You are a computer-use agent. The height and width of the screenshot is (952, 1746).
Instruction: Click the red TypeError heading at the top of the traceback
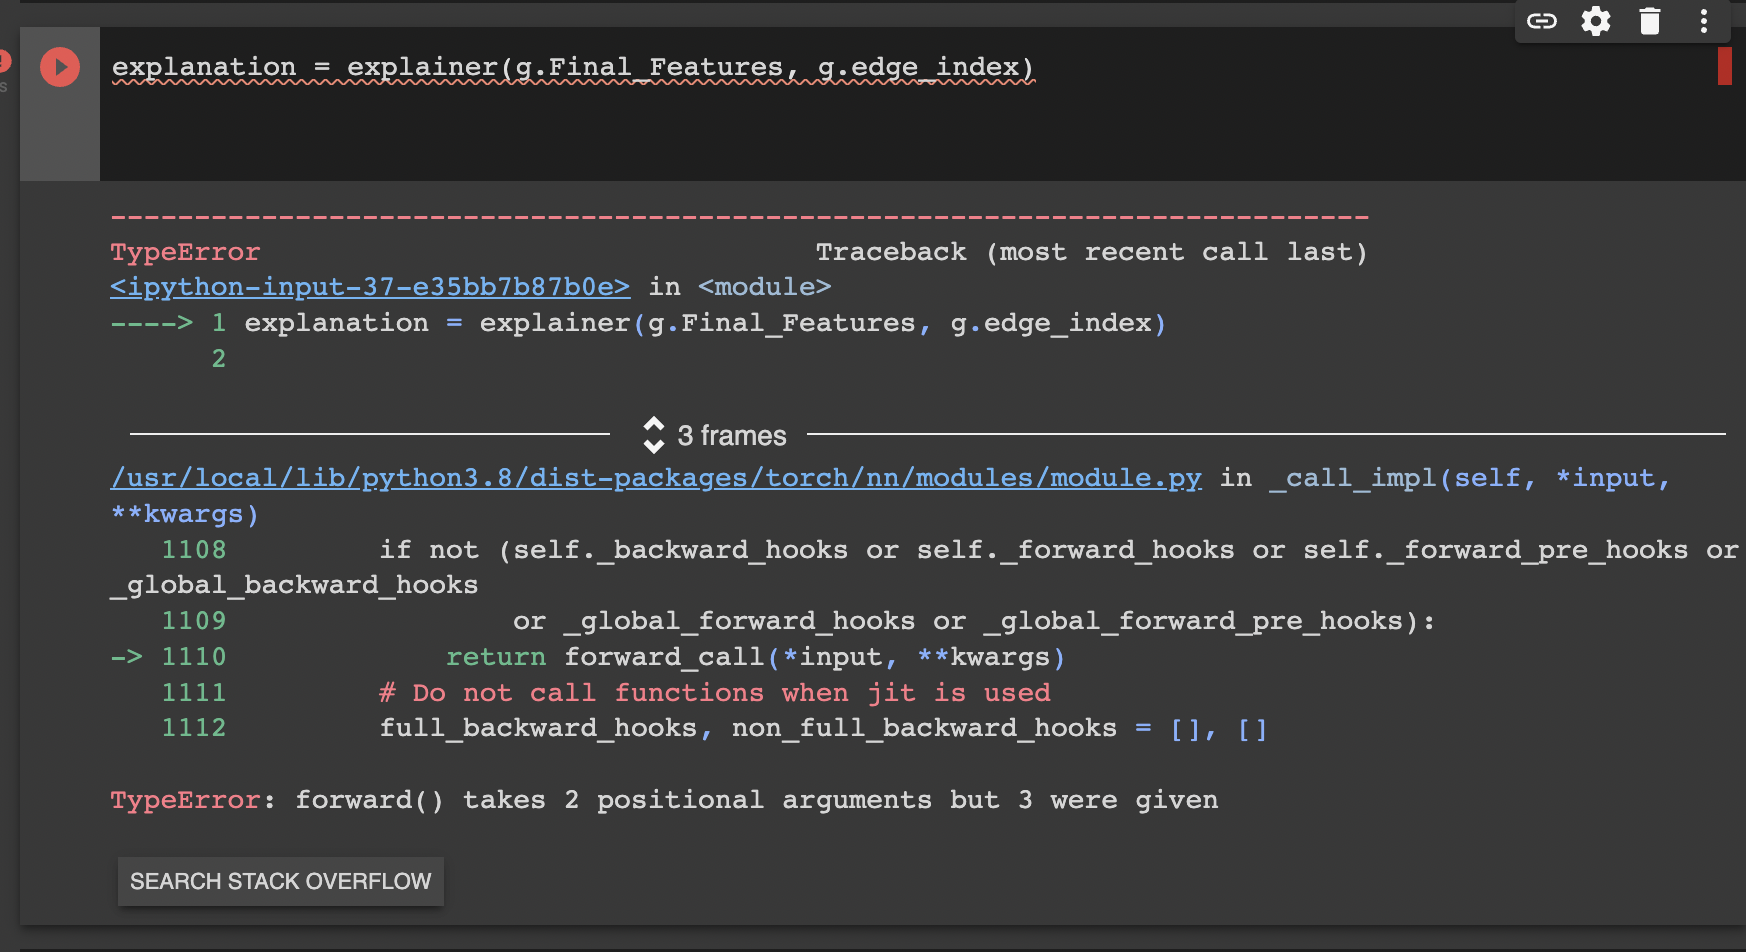(x=185, y=252)
